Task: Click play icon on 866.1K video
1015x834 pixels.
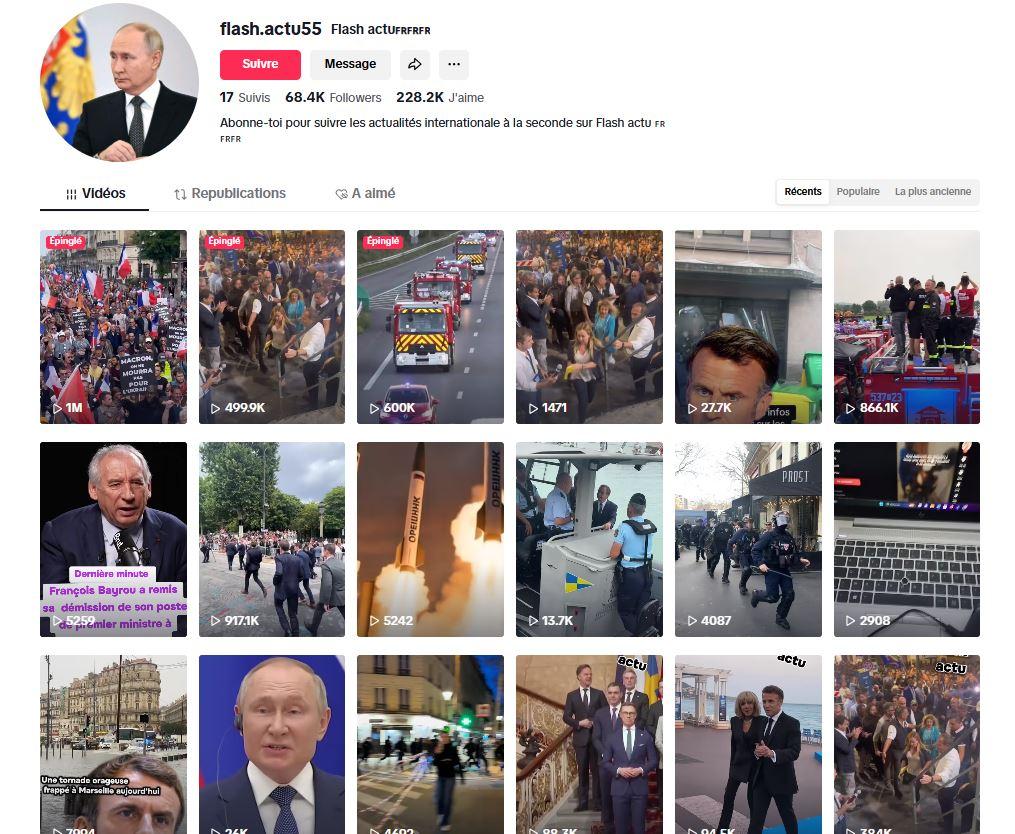Action: click(851, 408)
